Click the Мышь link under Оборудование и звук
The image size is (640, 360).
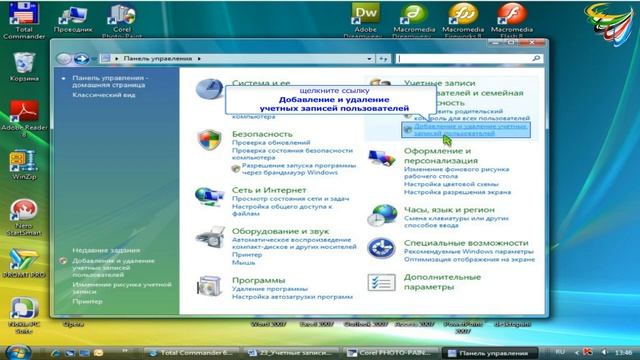[243, 262]
